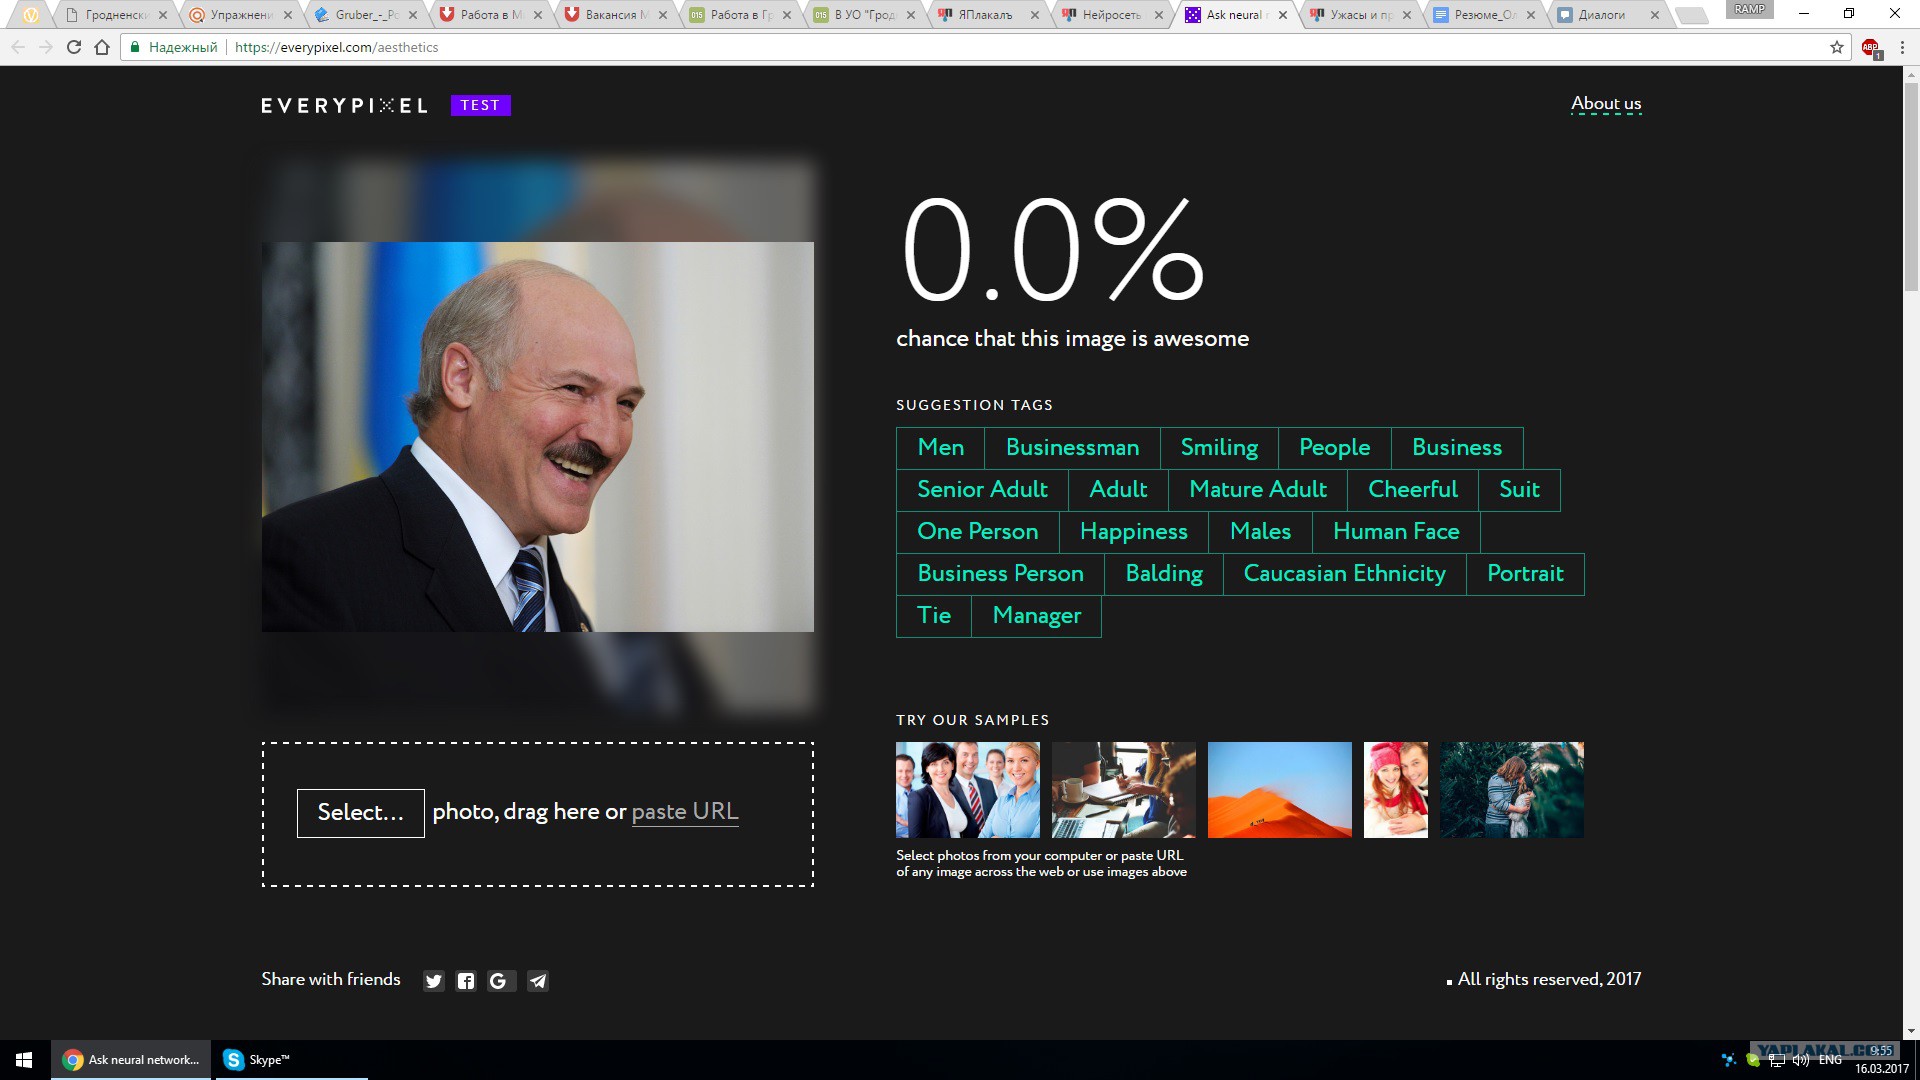Share result on Facebook icon
The width and height of the screenshot is (1920, 1080).
tap(466, 981)
